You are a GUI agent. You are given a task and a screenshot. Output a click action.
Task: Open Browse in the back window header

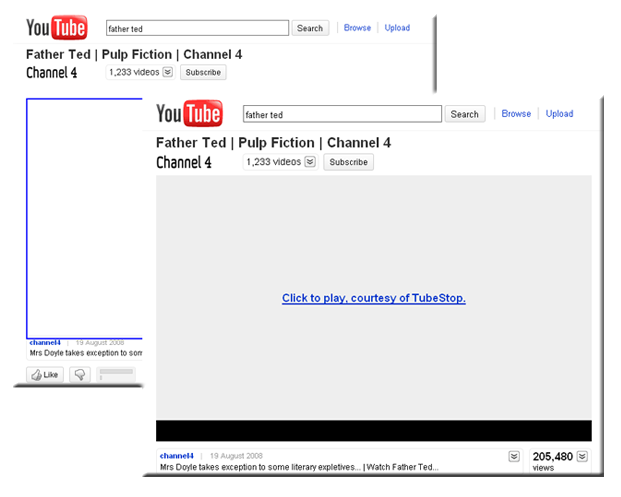coord(357,28)
